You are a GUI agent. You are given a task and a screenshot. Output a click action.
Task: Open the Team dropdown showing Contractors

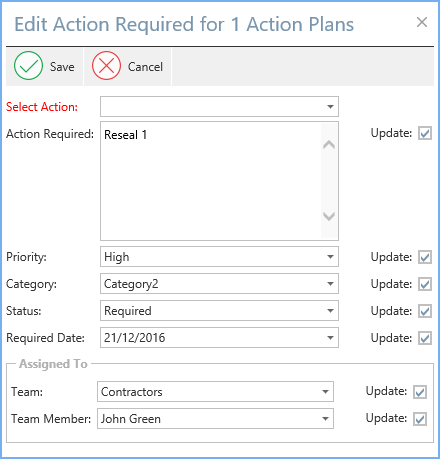325,392
